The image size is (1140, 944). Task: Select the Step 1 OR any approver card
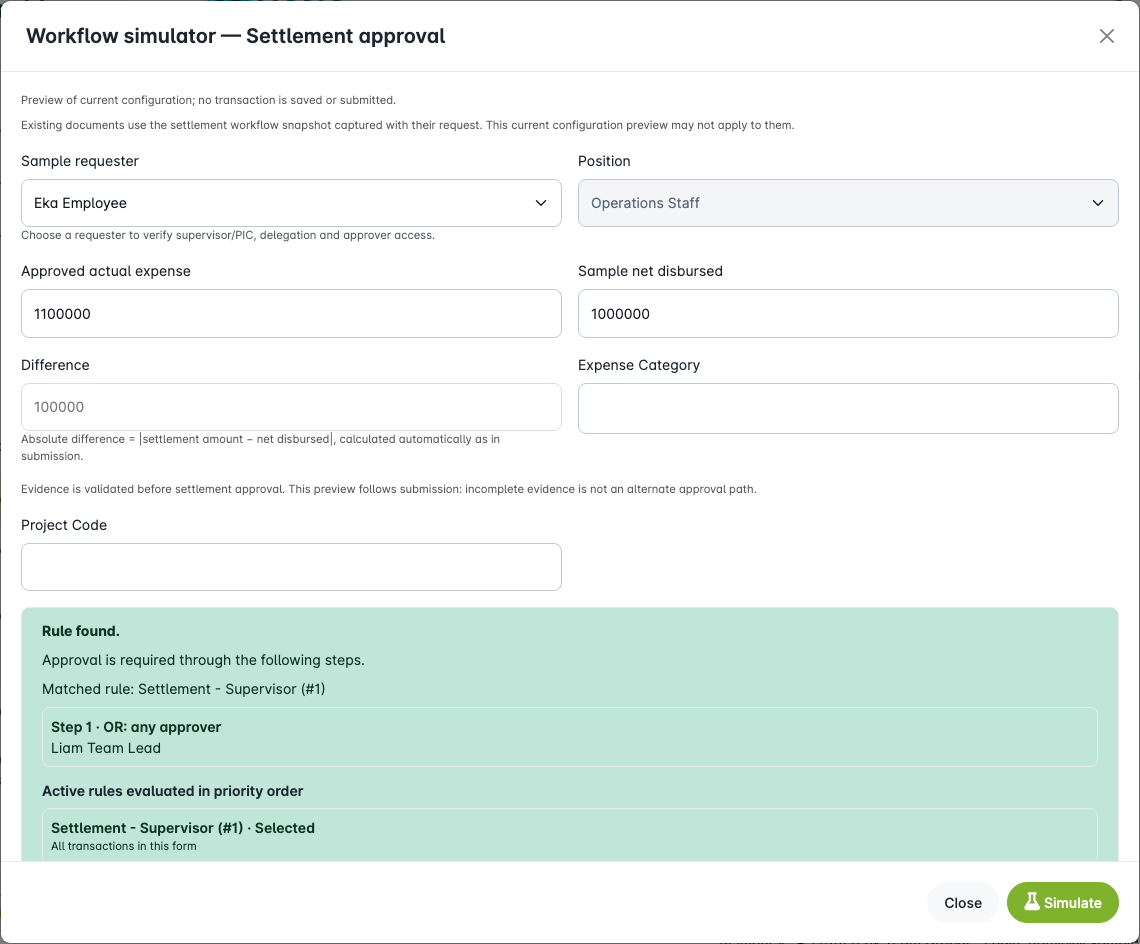(569, 737)
